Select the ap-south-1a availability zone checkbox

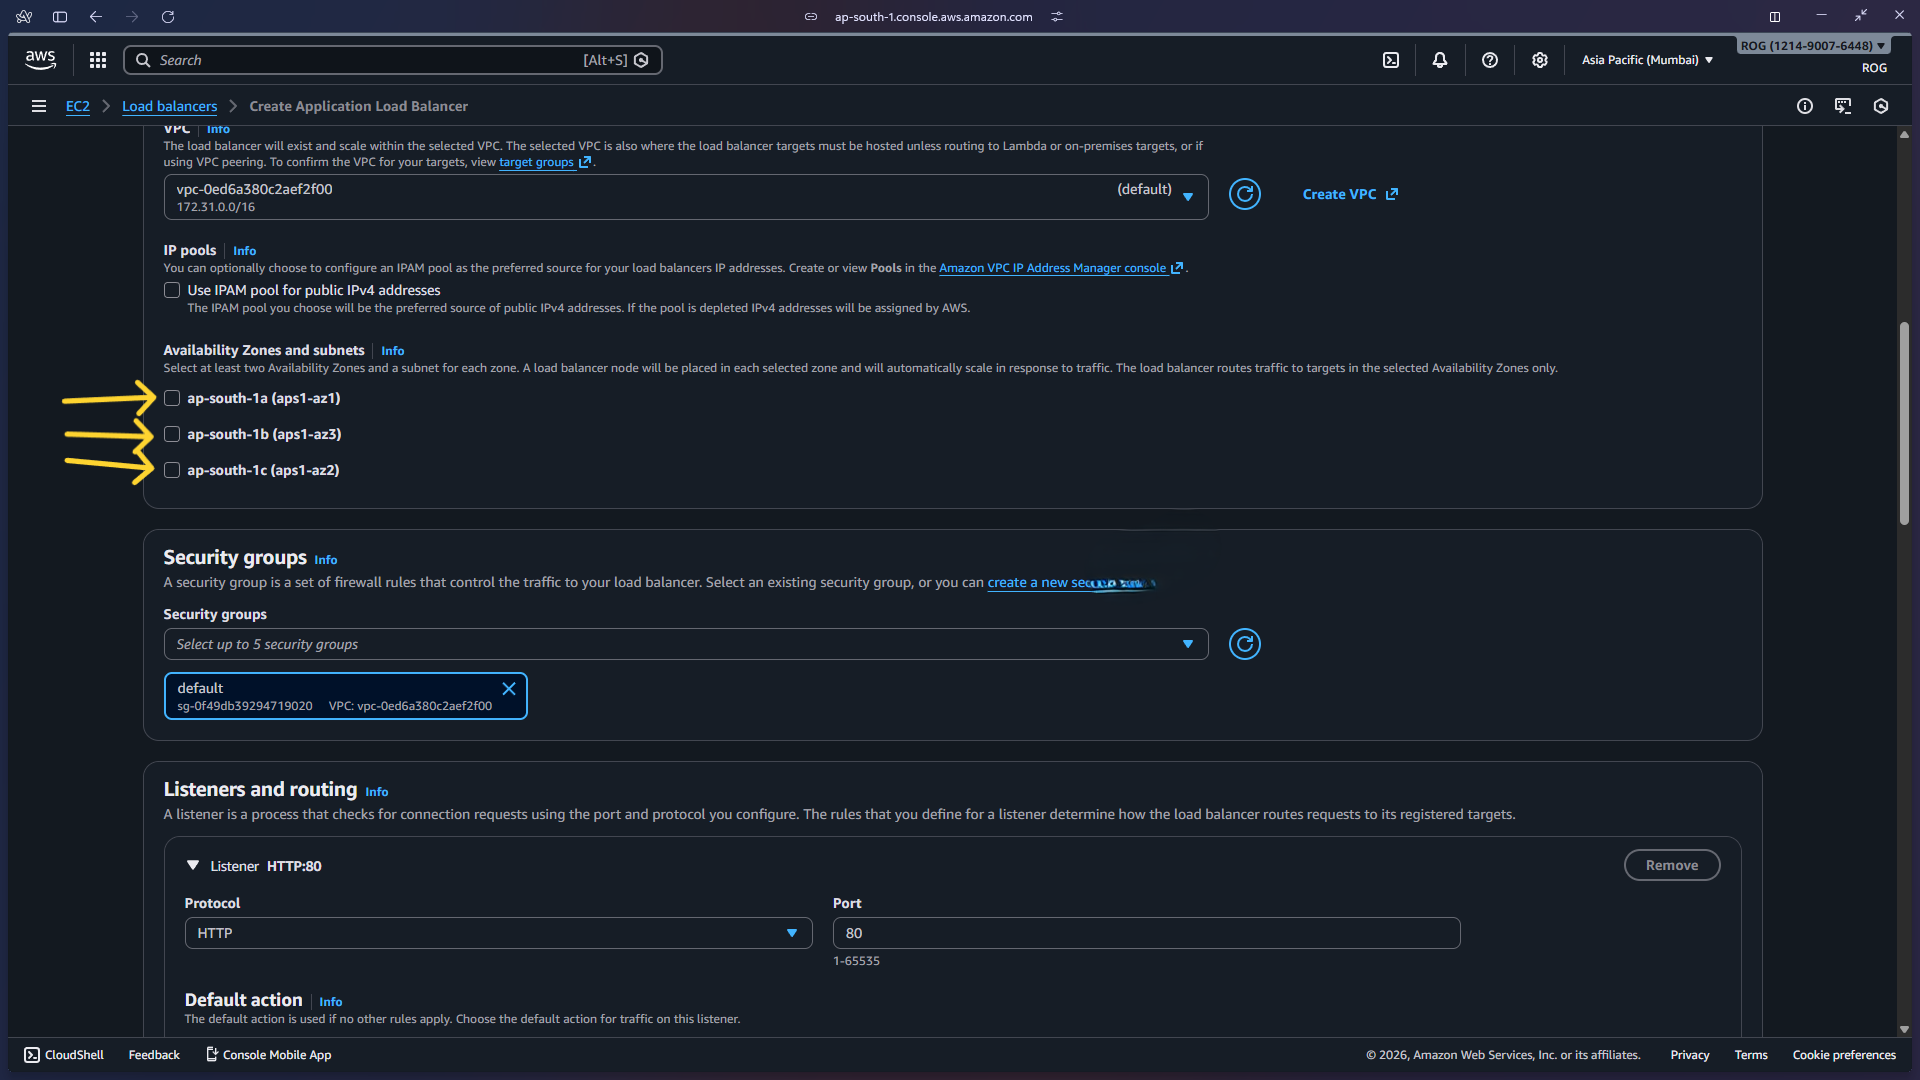pyautogui.click(x=172, y=398)
